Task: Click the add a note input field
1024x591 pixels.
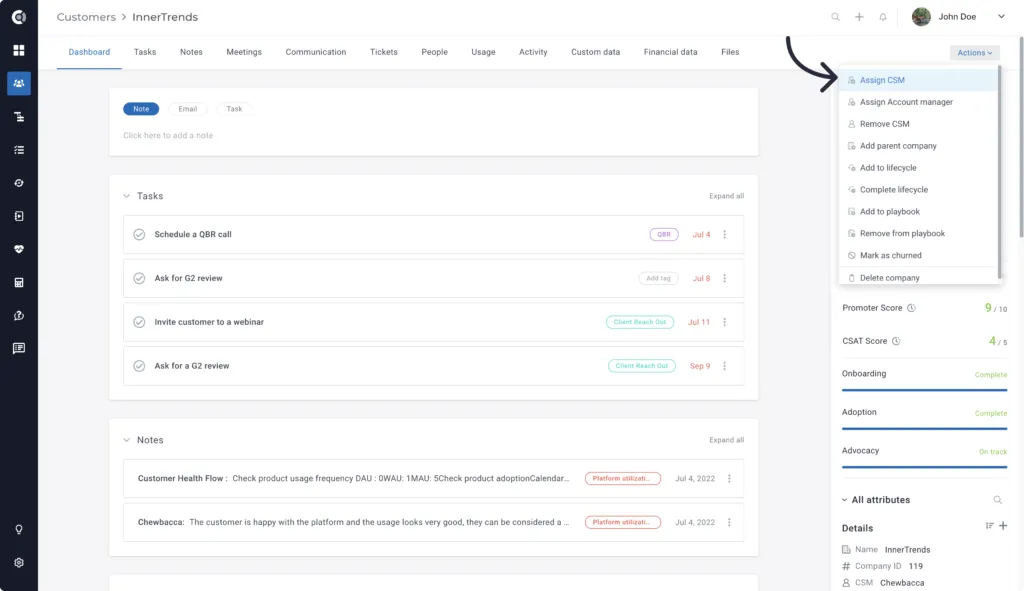Action: click(x=168, y=136)
